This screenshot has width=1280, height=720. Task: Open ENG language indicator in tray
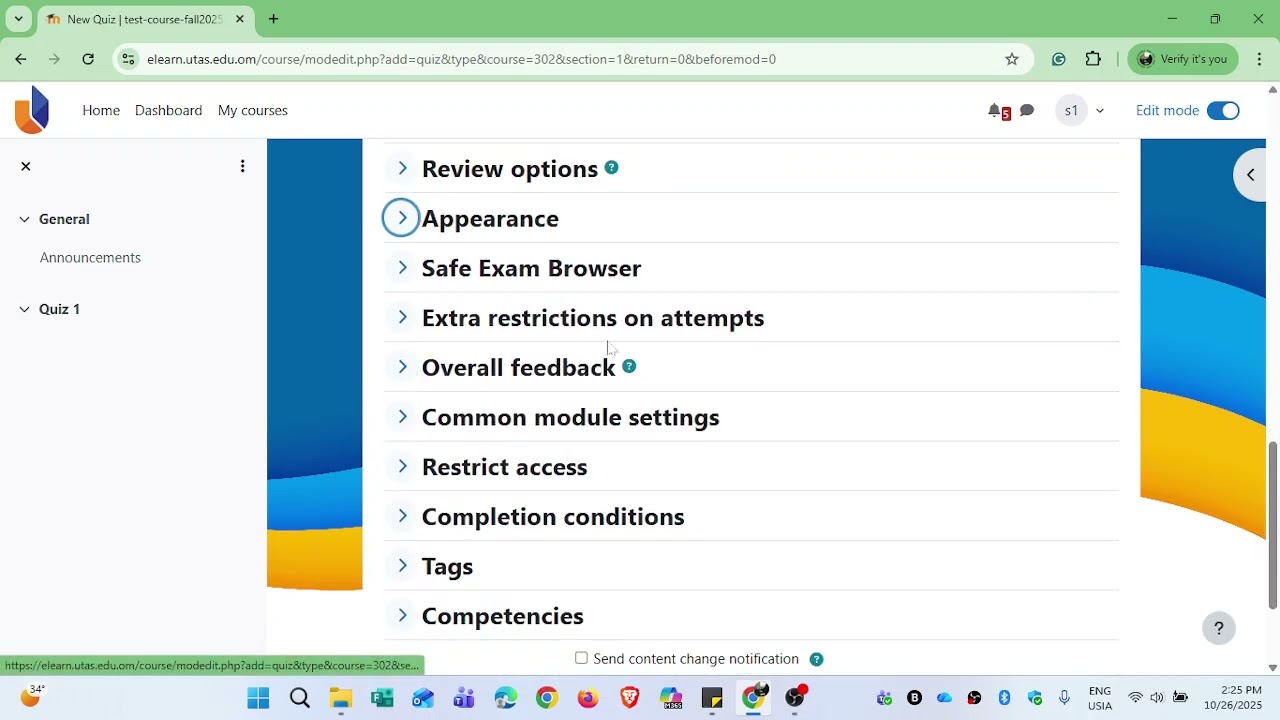[x=1100, y=698]
